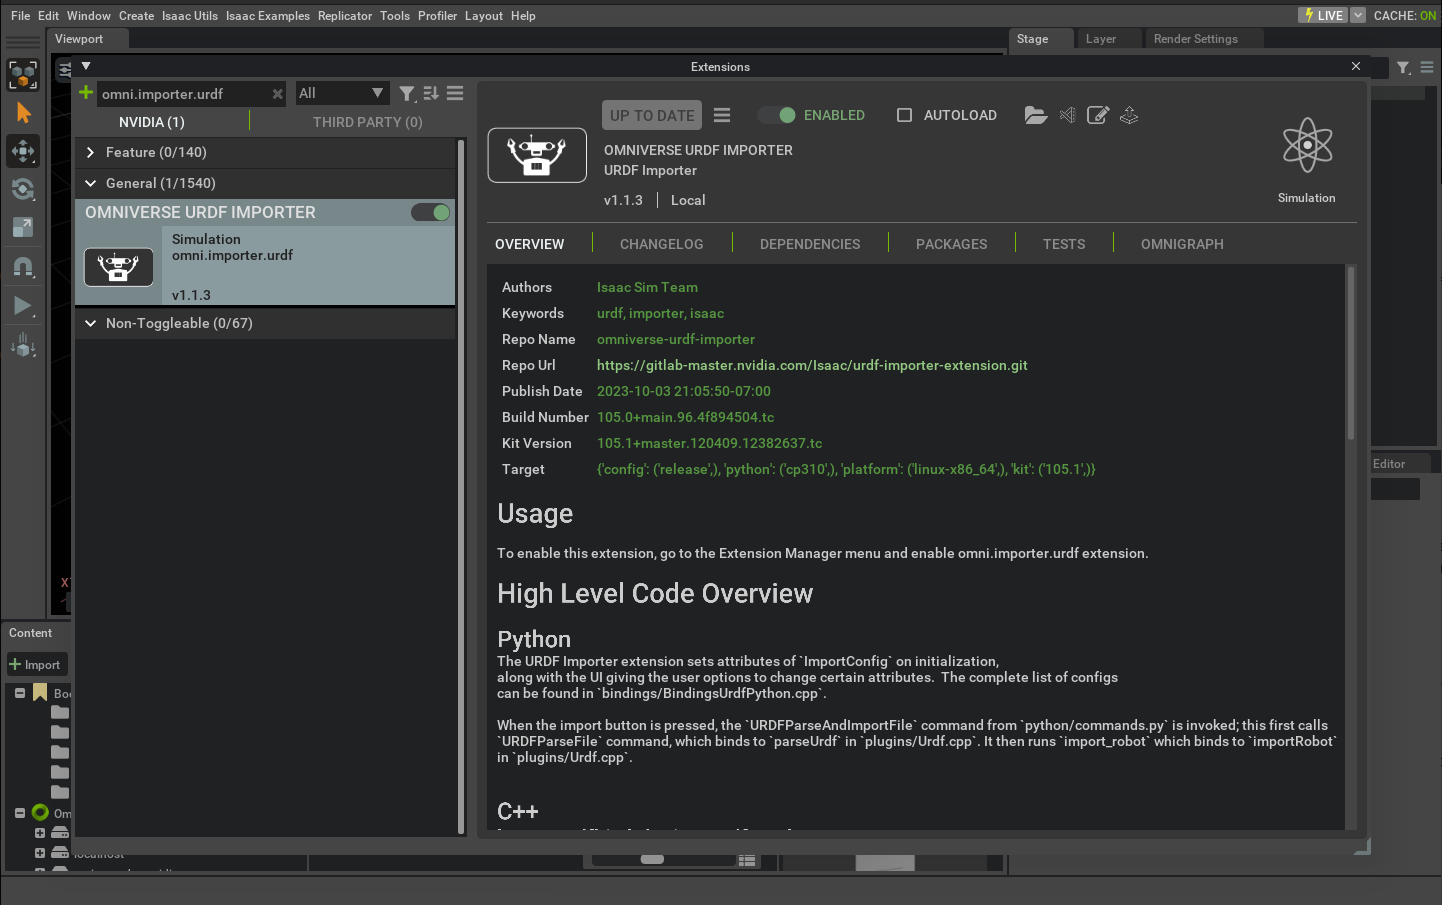Toggle the ENABLED switch in details header
The width and height of the screenshot is (1442, 905).
tap(776, 115)
